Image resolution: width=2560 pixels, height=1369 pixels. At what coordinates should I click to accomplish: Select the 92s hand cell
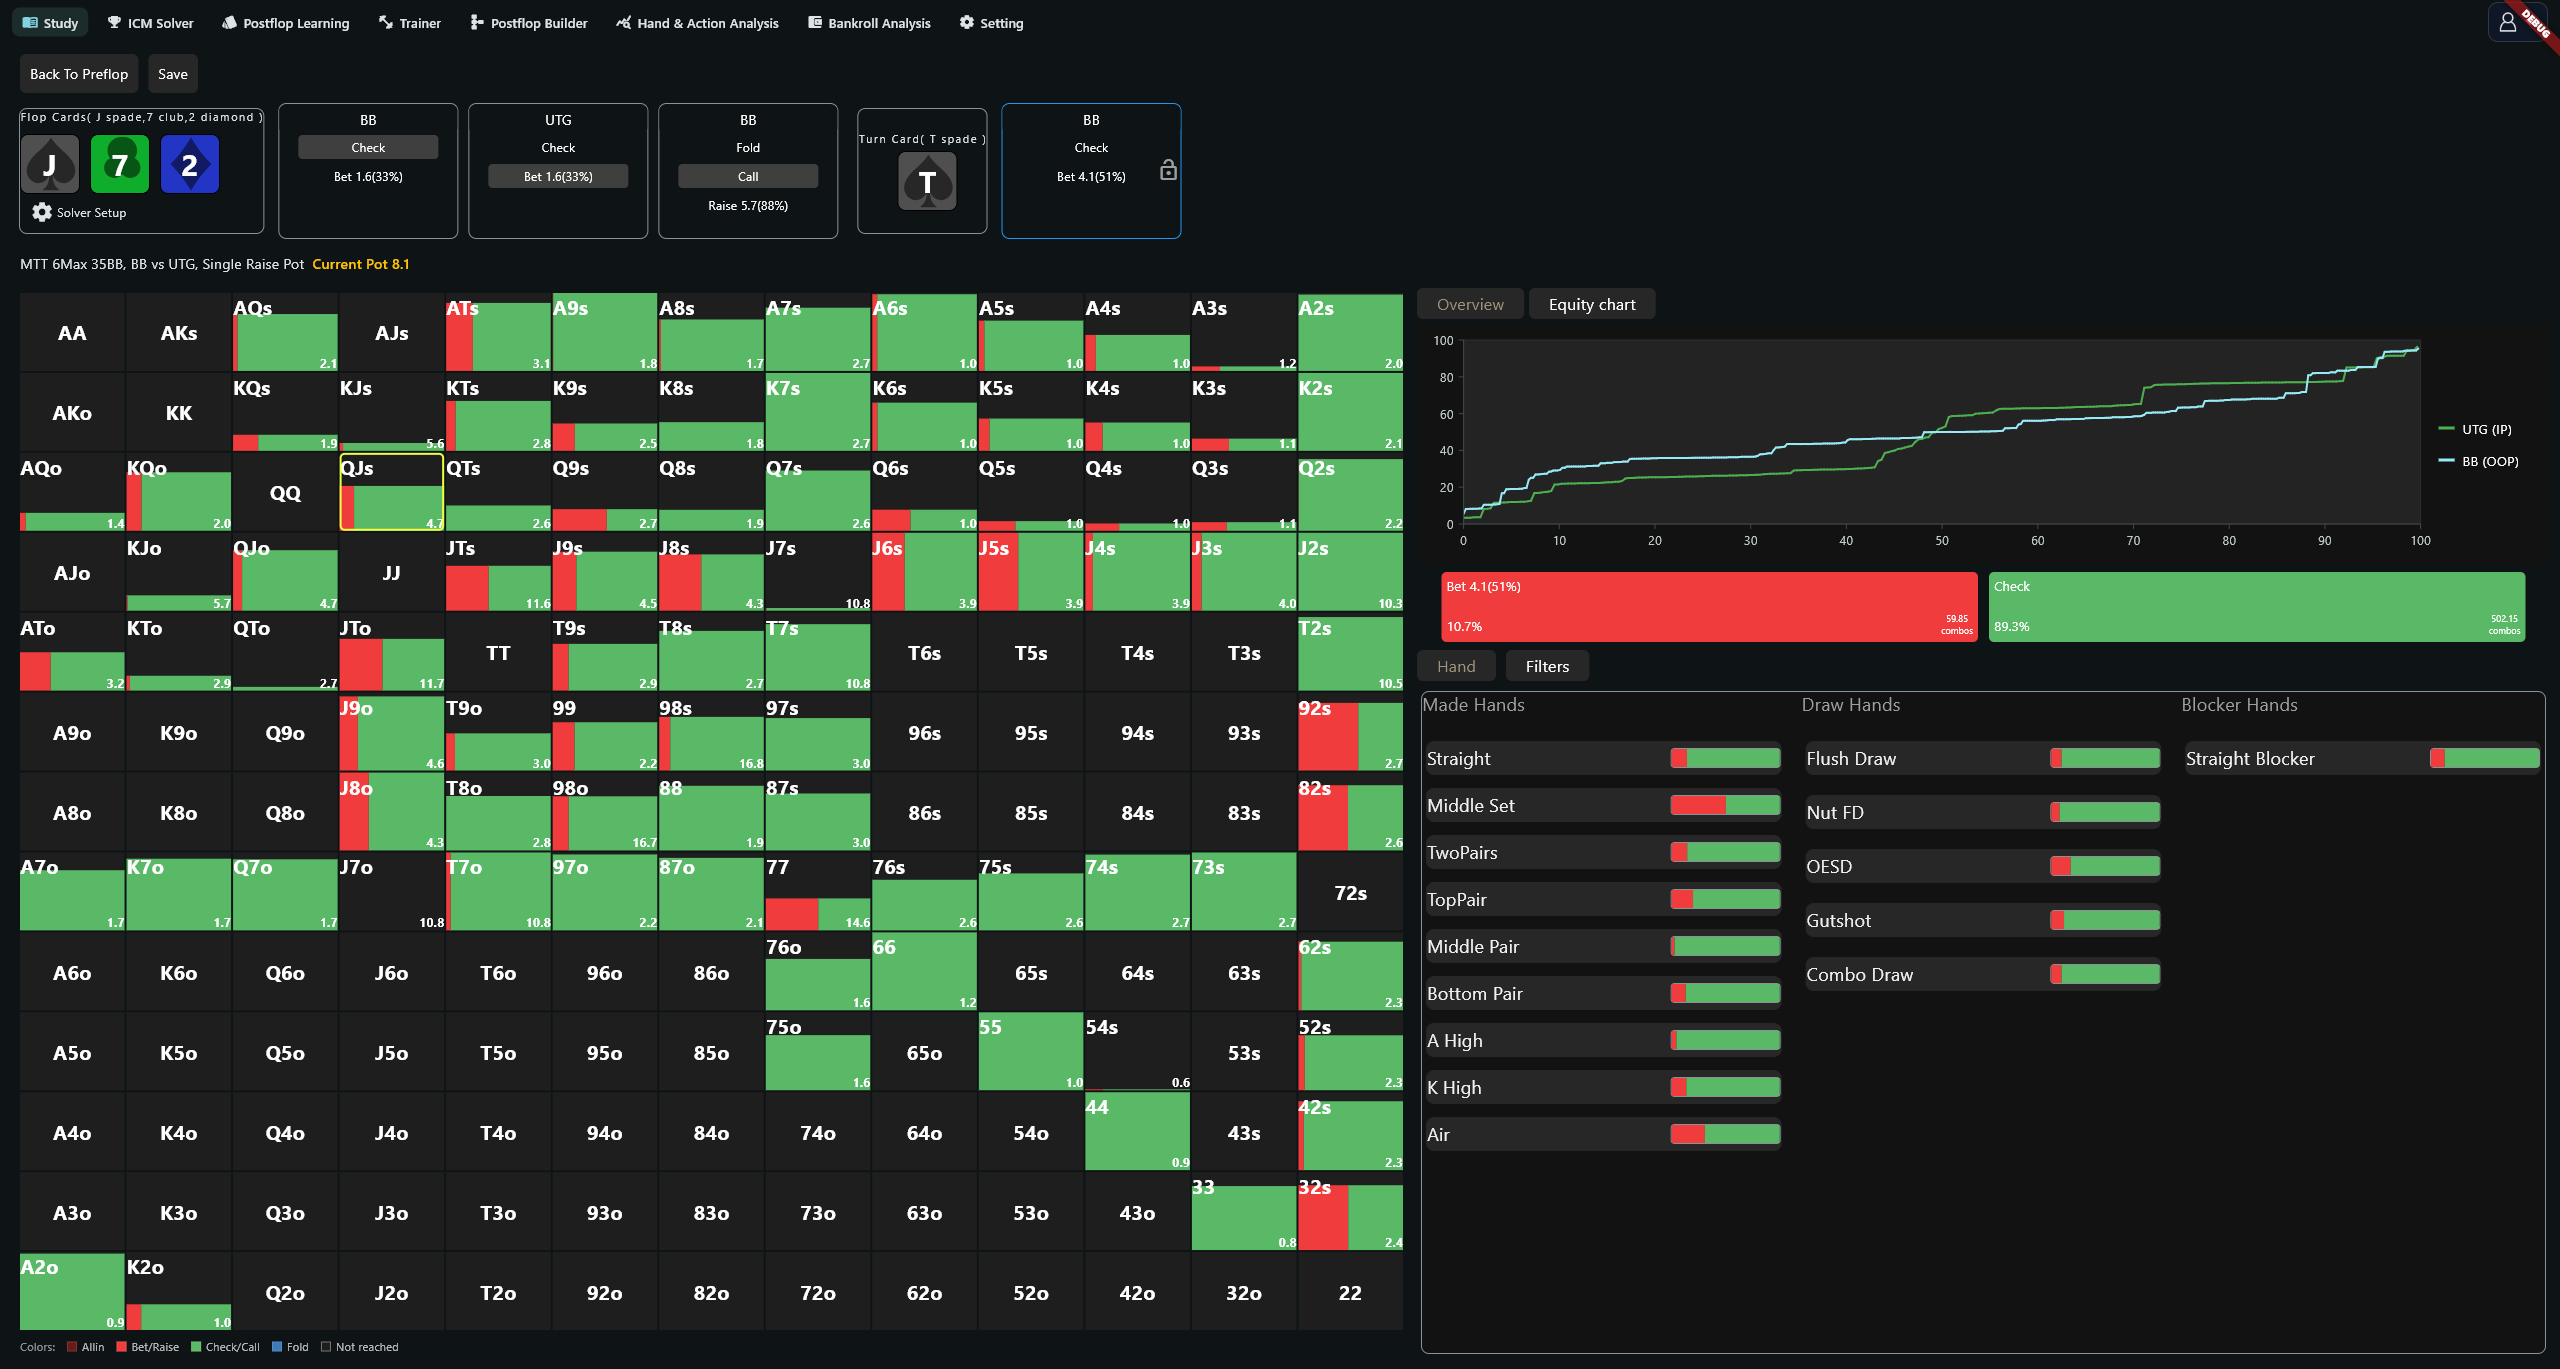[1350, 733]
